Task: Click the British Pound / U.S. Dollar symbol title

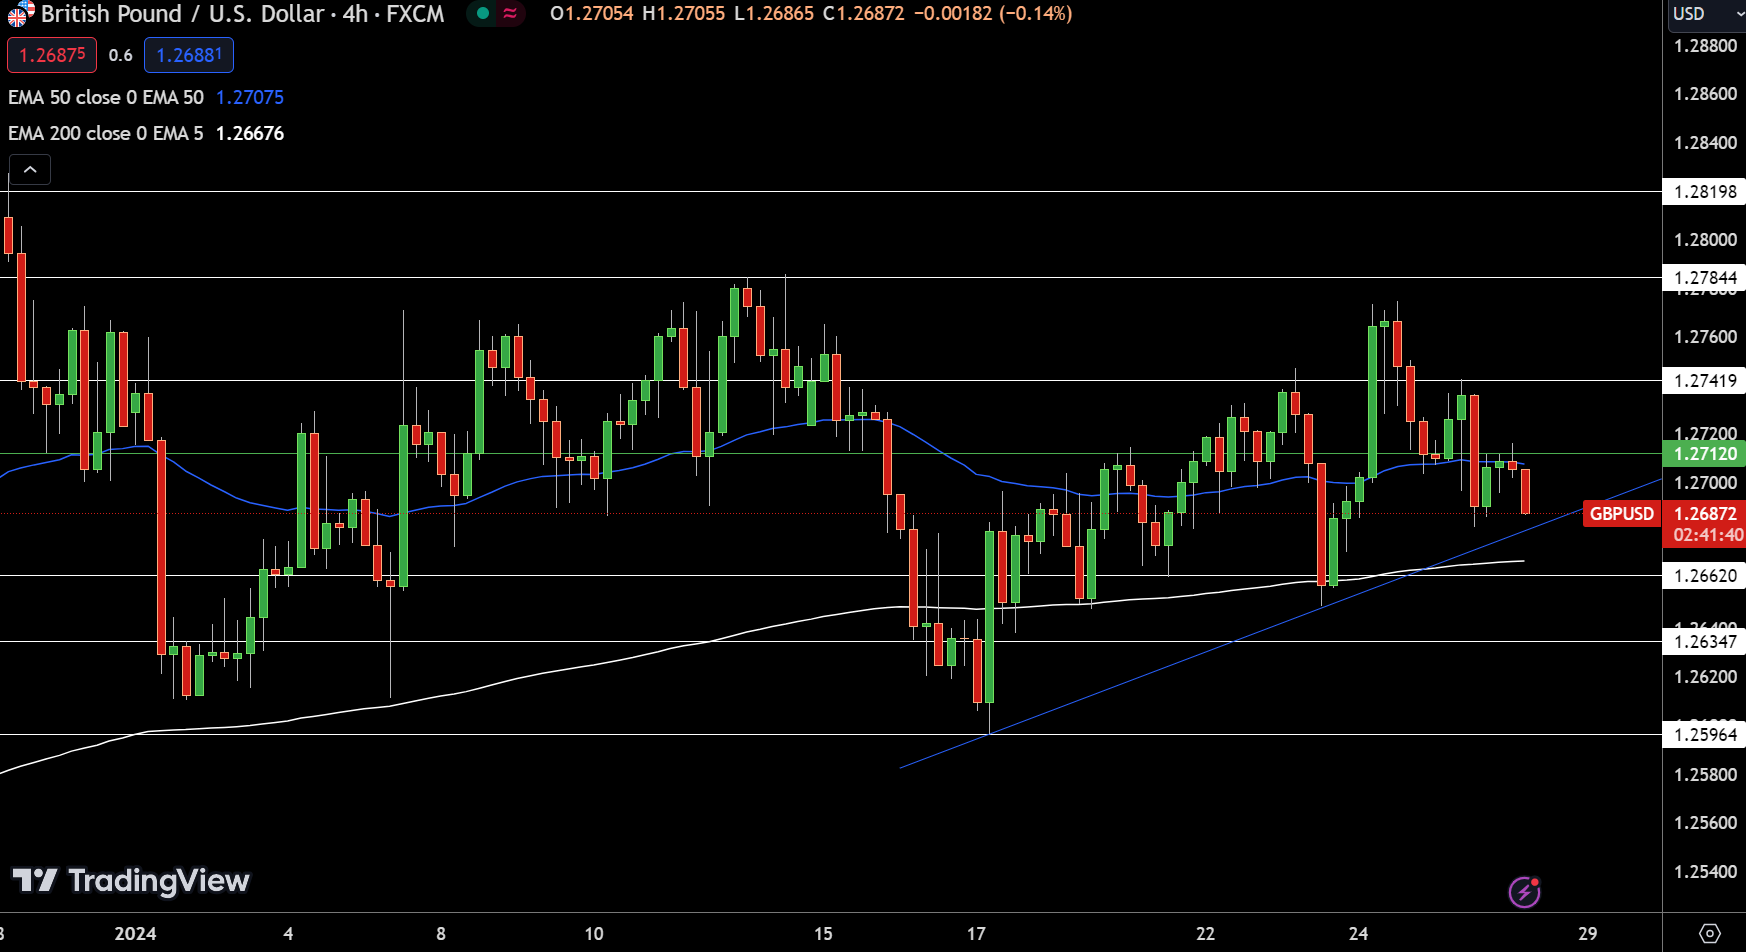Action: point(182,14)
